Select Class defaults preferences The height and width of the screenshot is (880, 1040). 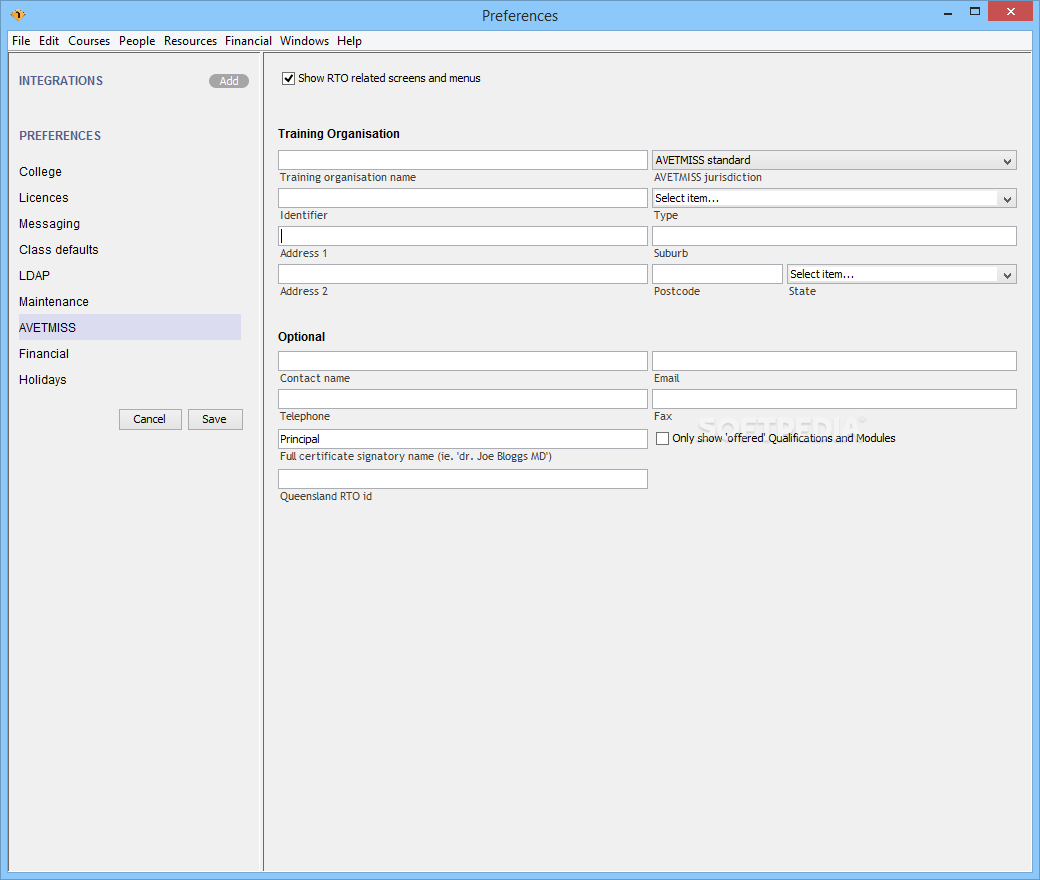coord(129,249)
